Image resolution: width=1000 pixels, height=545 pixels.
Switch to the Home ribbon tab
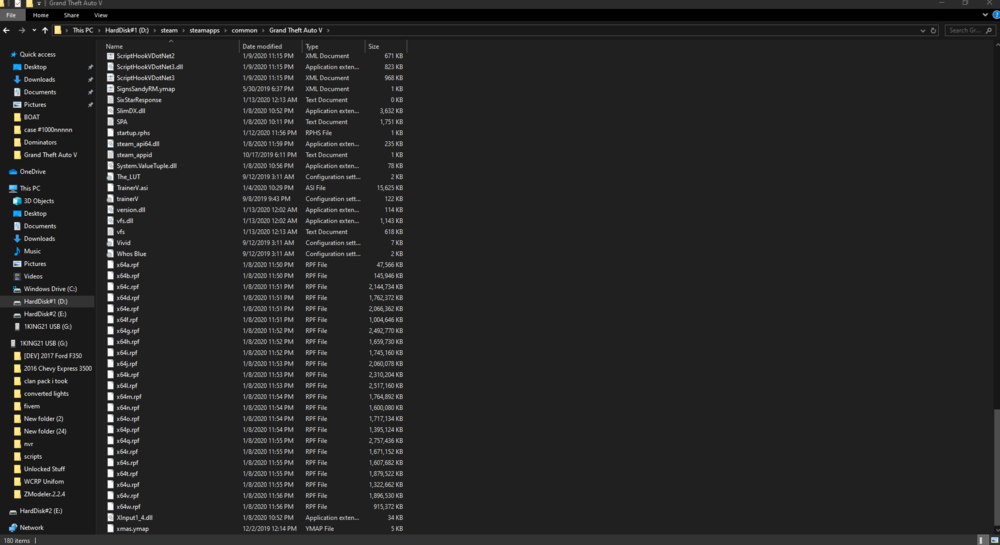click(40, 15)
